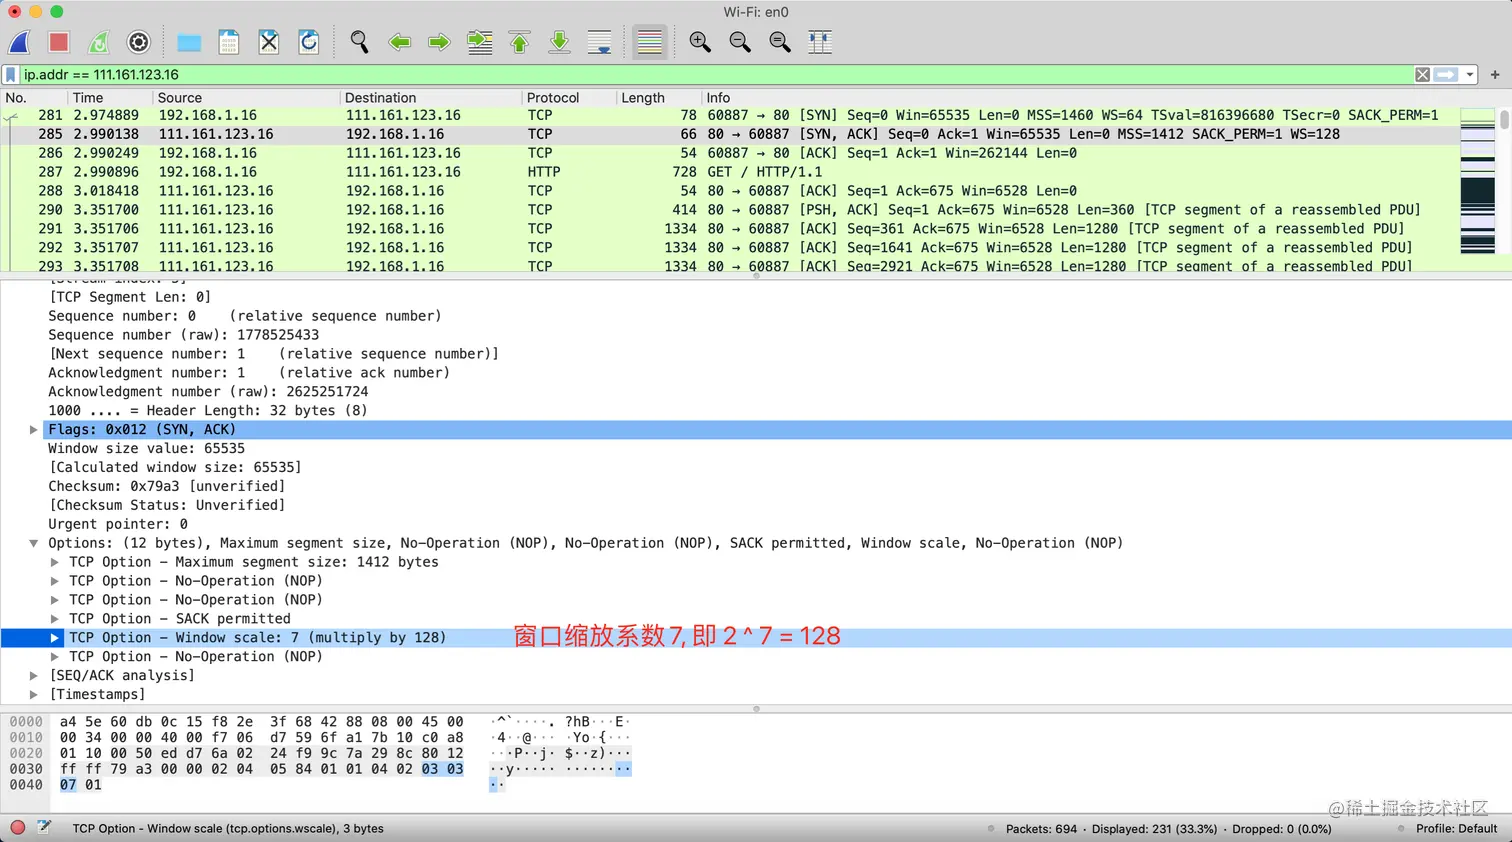1512x842 pixels.
Task: Reload this capture file
Action: point(309,42)
